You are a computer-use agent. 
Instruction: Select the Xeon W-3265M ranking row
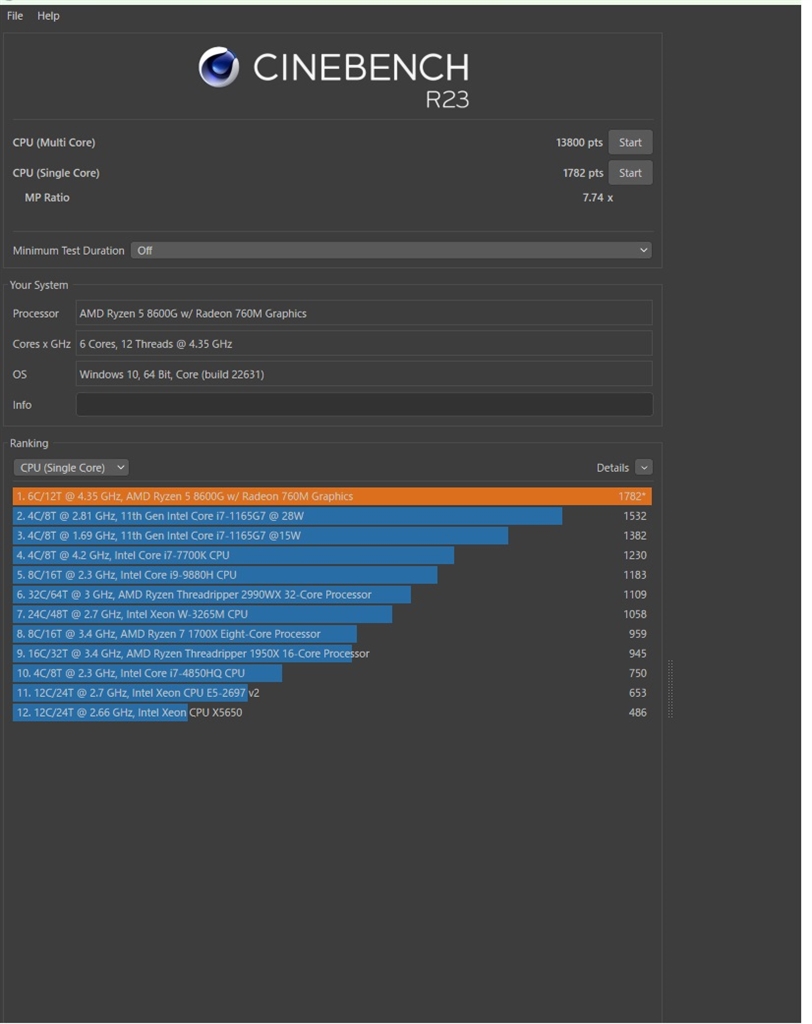(203, 615)
